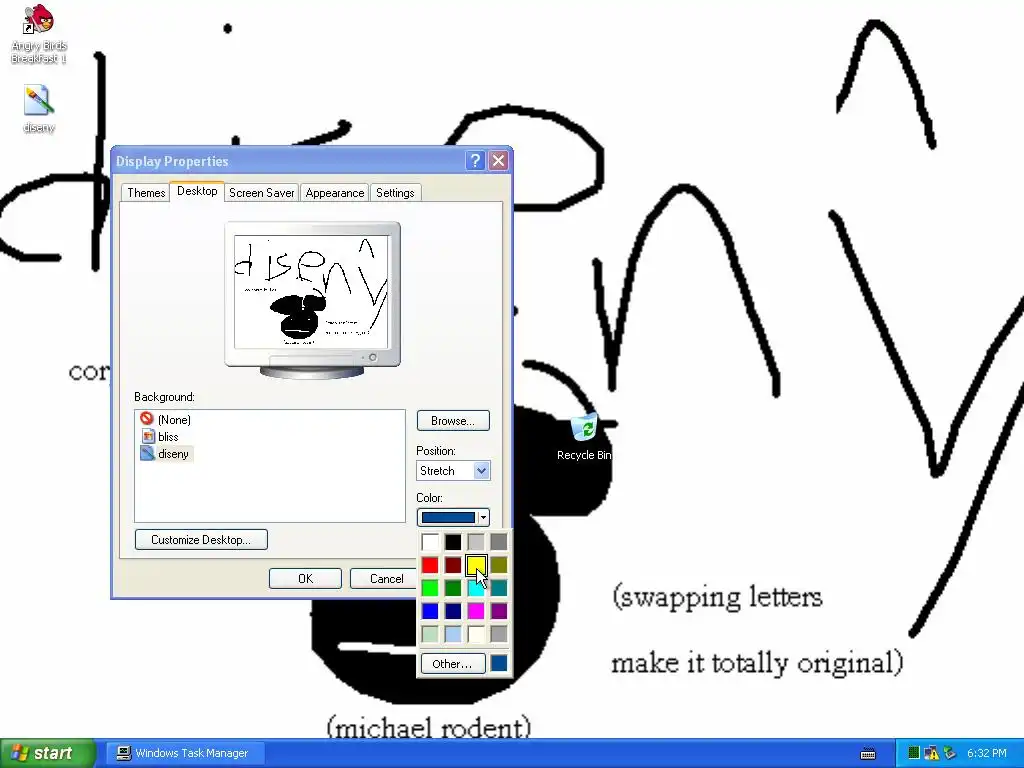Pick the bright red color swatch
This screenshot has height=768, width=1024.
(x=430, y=565)
